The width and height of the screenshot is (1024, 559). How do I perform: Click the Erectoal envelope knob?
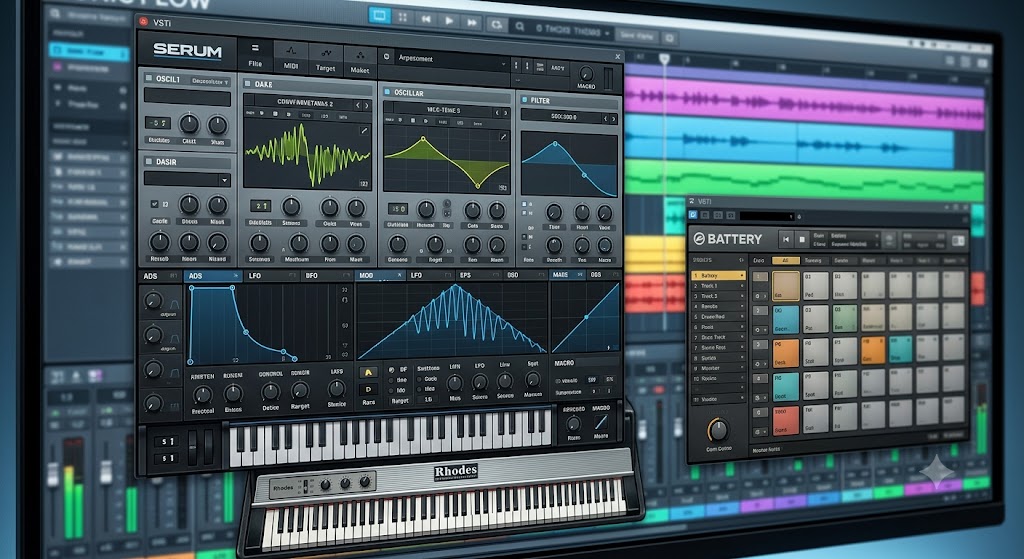pos(202,394)
